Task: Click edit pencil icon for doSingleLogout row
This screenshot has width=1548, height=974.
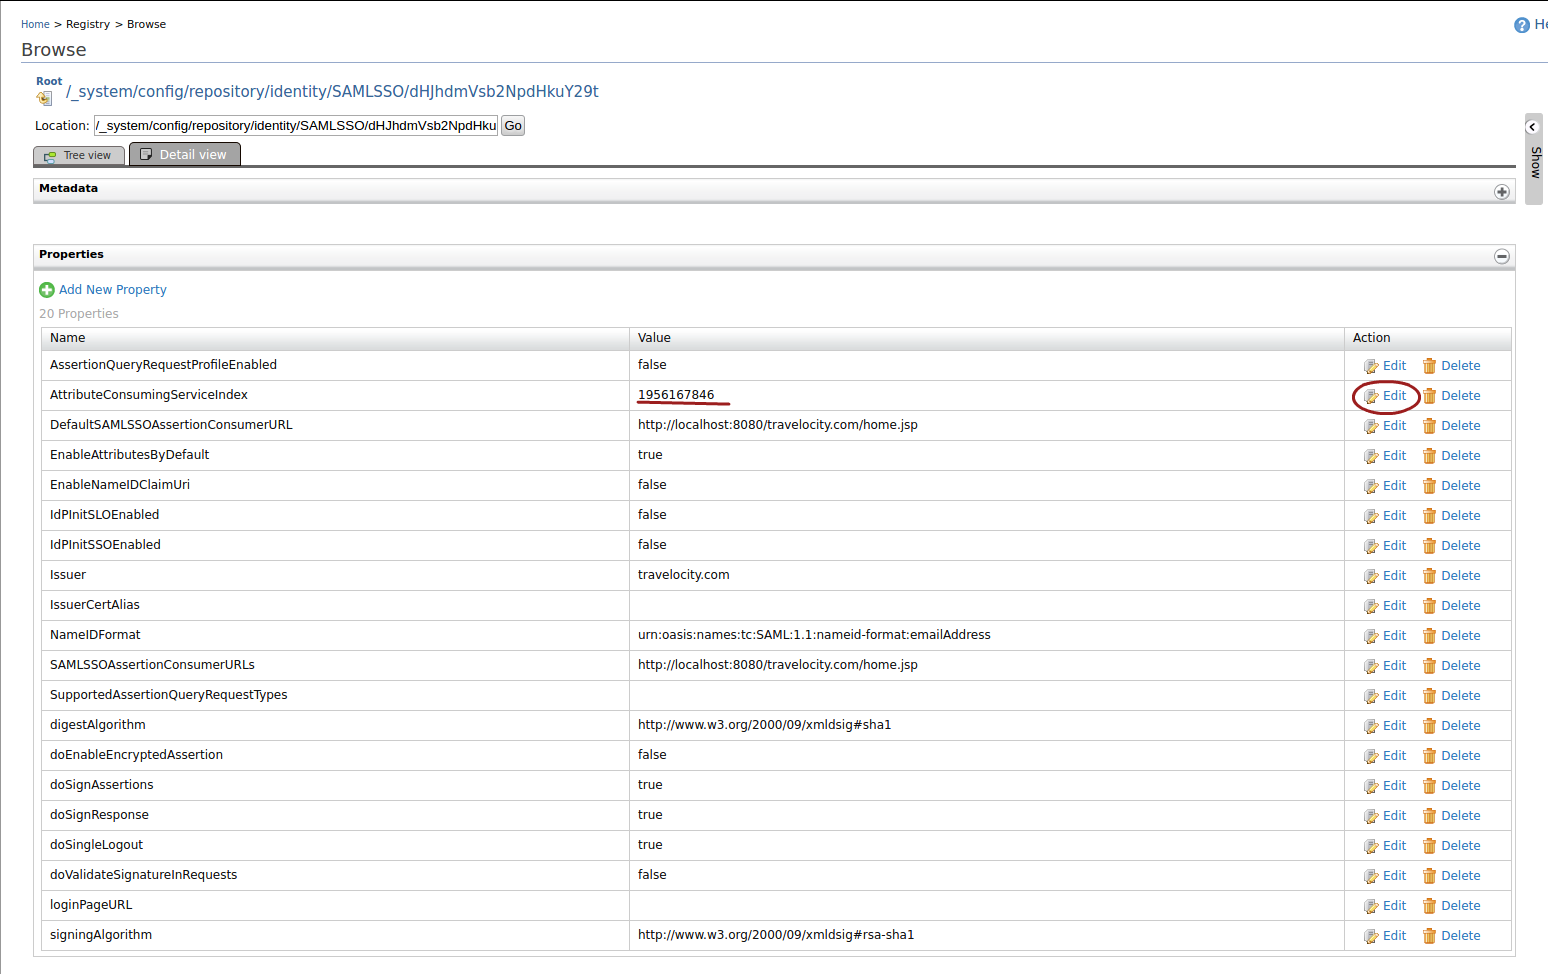Action: (1371, 846)
